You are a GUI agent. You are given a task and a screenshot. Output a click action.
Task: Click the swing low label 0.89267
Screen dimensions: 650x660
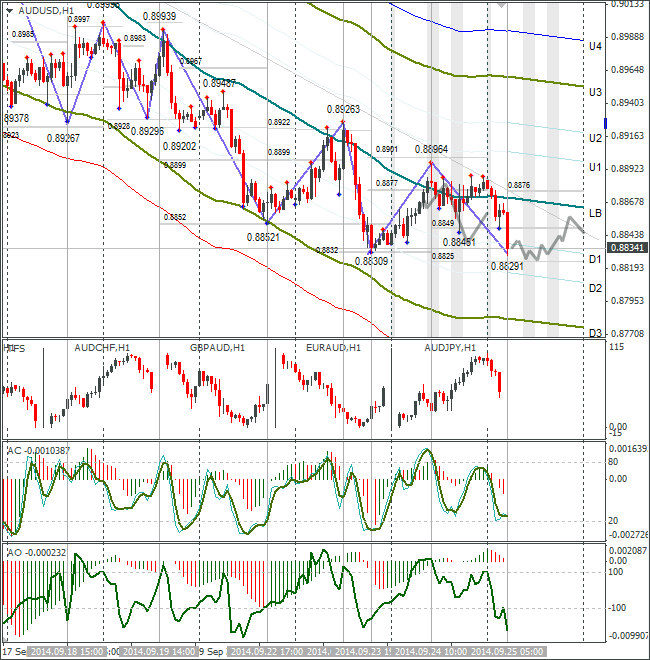click(x=63, y=138)
